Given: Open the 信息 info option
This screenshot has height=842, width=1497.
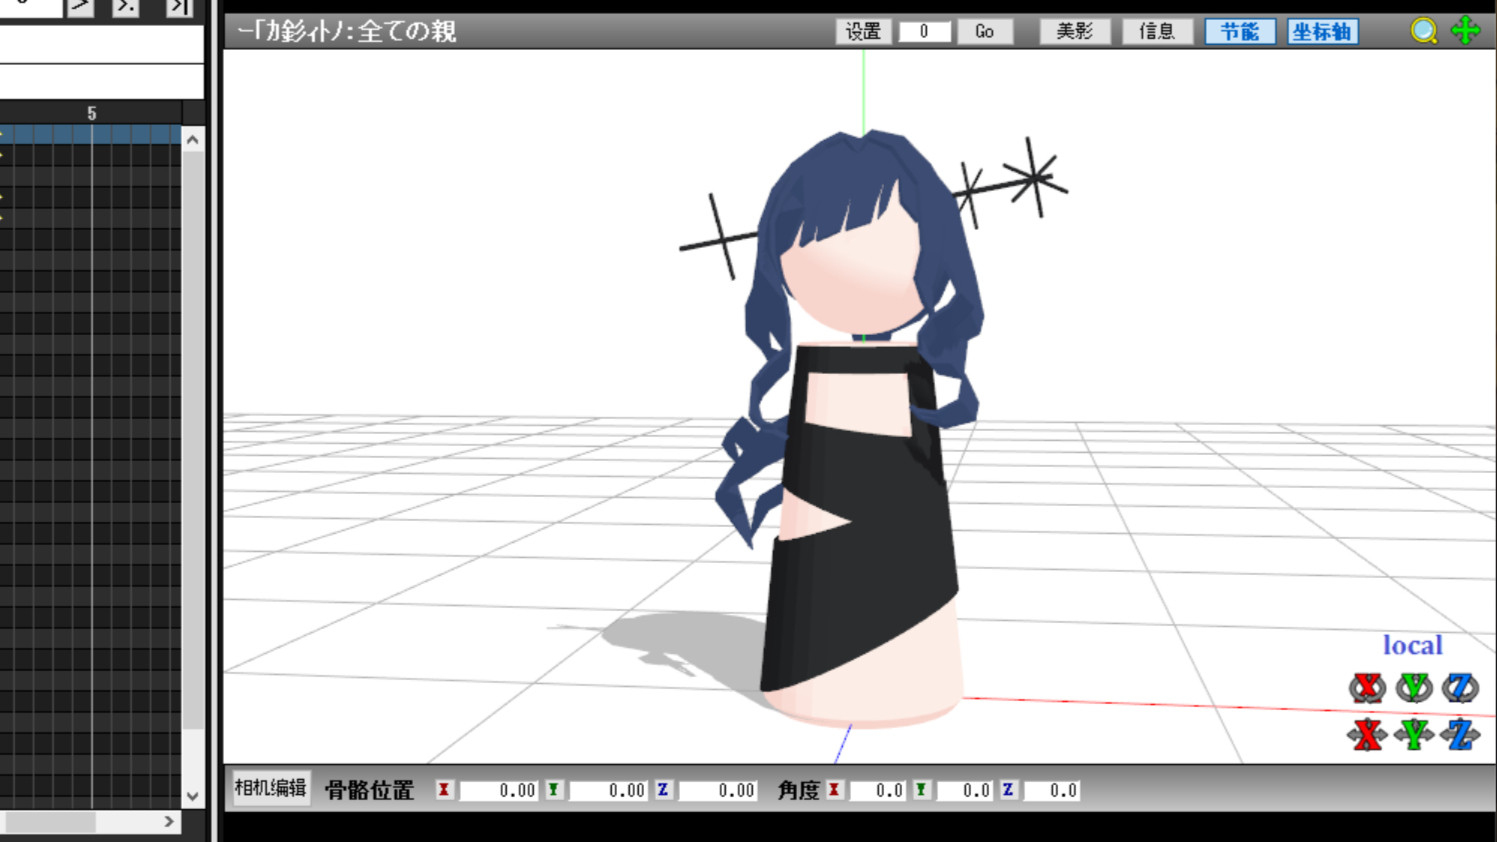Looking at the screenshot, I should click(1156, 32).
